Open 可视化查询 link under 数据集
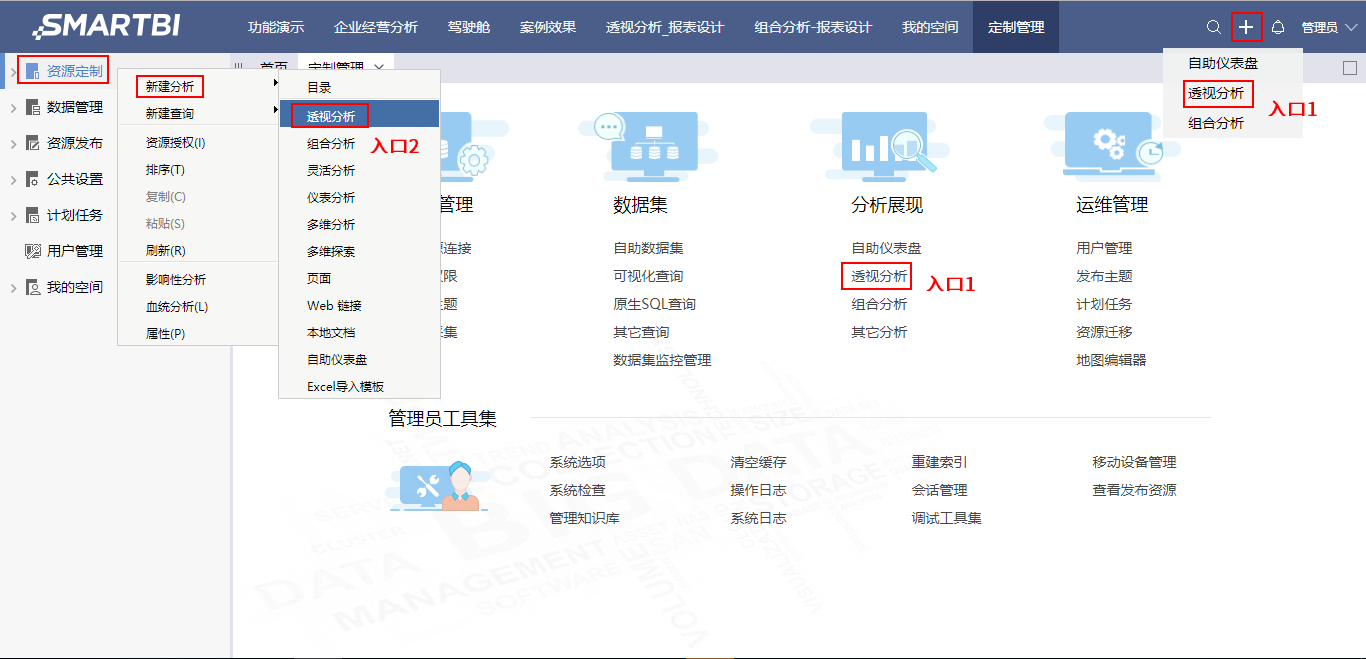This screenshot has height=659, width=1366. click(648, 276)
